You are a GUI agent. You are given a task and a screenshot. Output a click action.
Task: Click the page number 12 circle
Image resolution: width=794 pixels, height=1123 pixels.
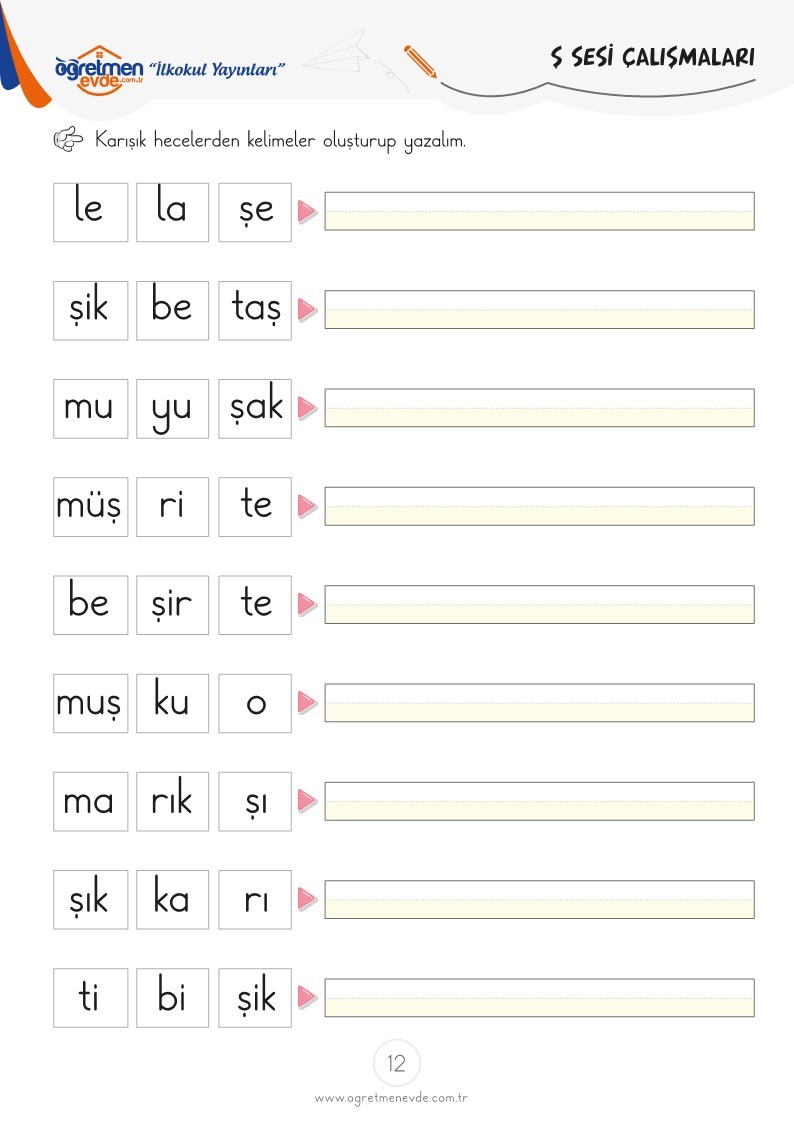tap(397, 1063)
